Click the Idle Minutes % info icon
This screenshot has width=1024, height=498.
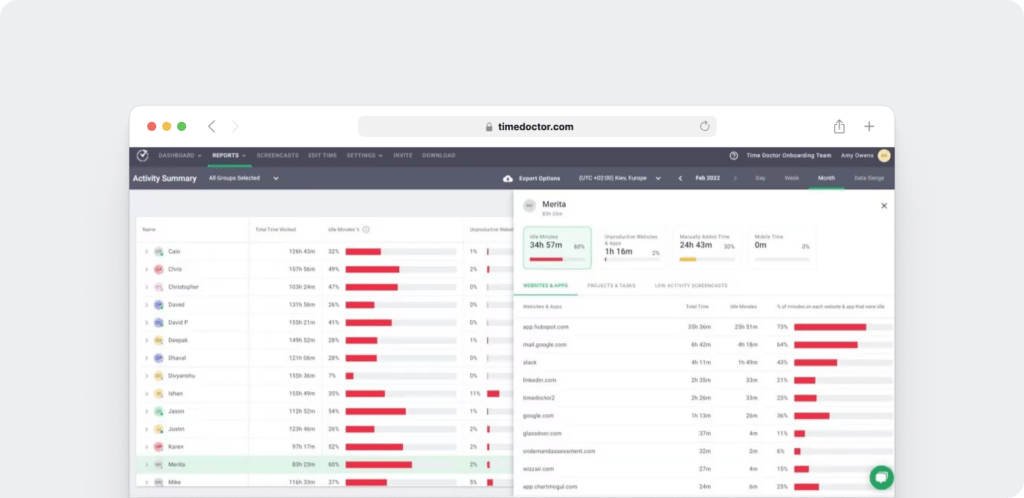pyautogui.click(x=366, y=230)
